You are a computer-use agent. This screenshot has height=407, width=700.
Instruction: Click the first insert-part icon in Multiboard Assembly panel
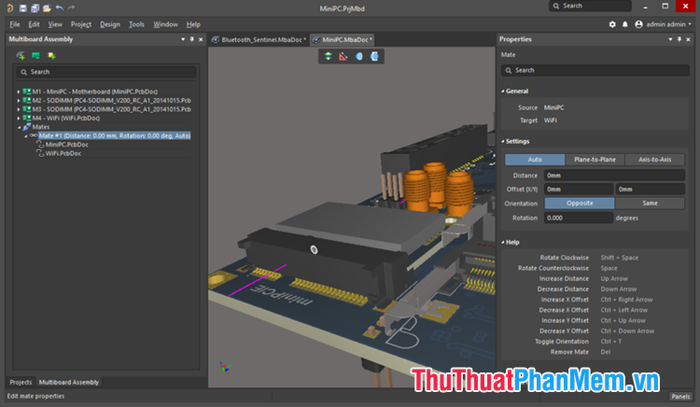21,56
